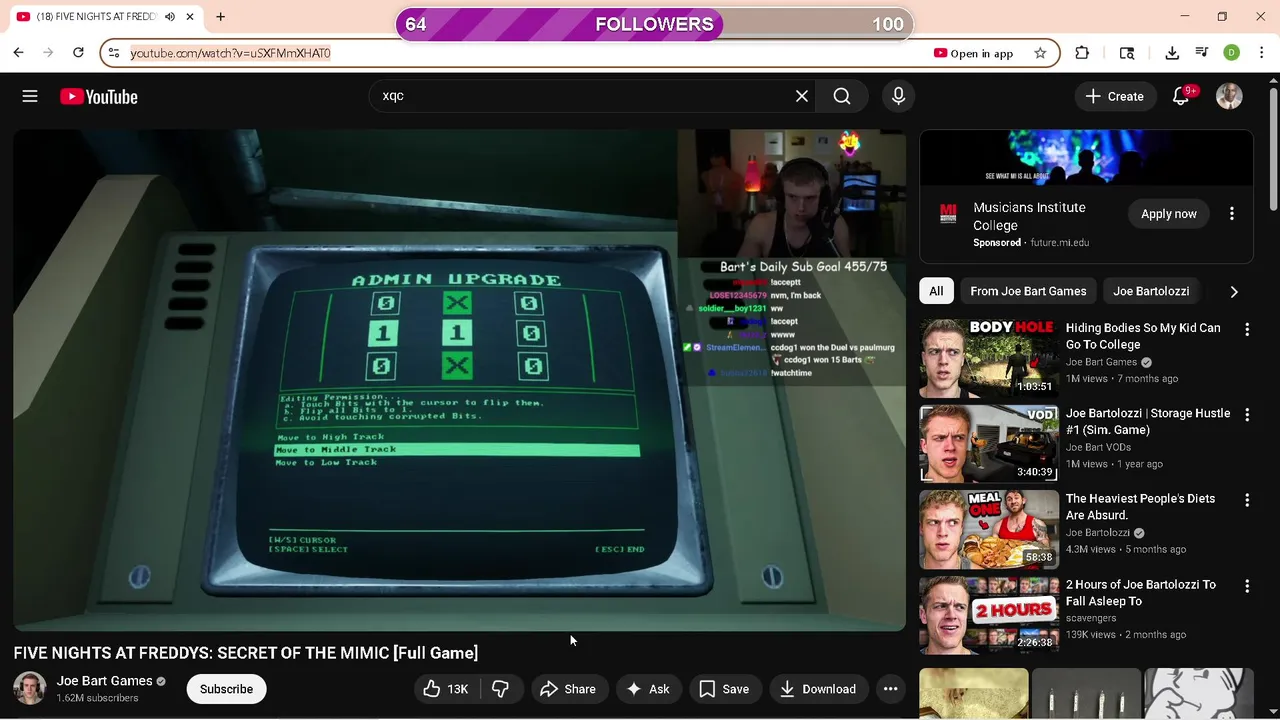
Task: Click the video player area
Action: pyautogui.click(x=459, y=380)
